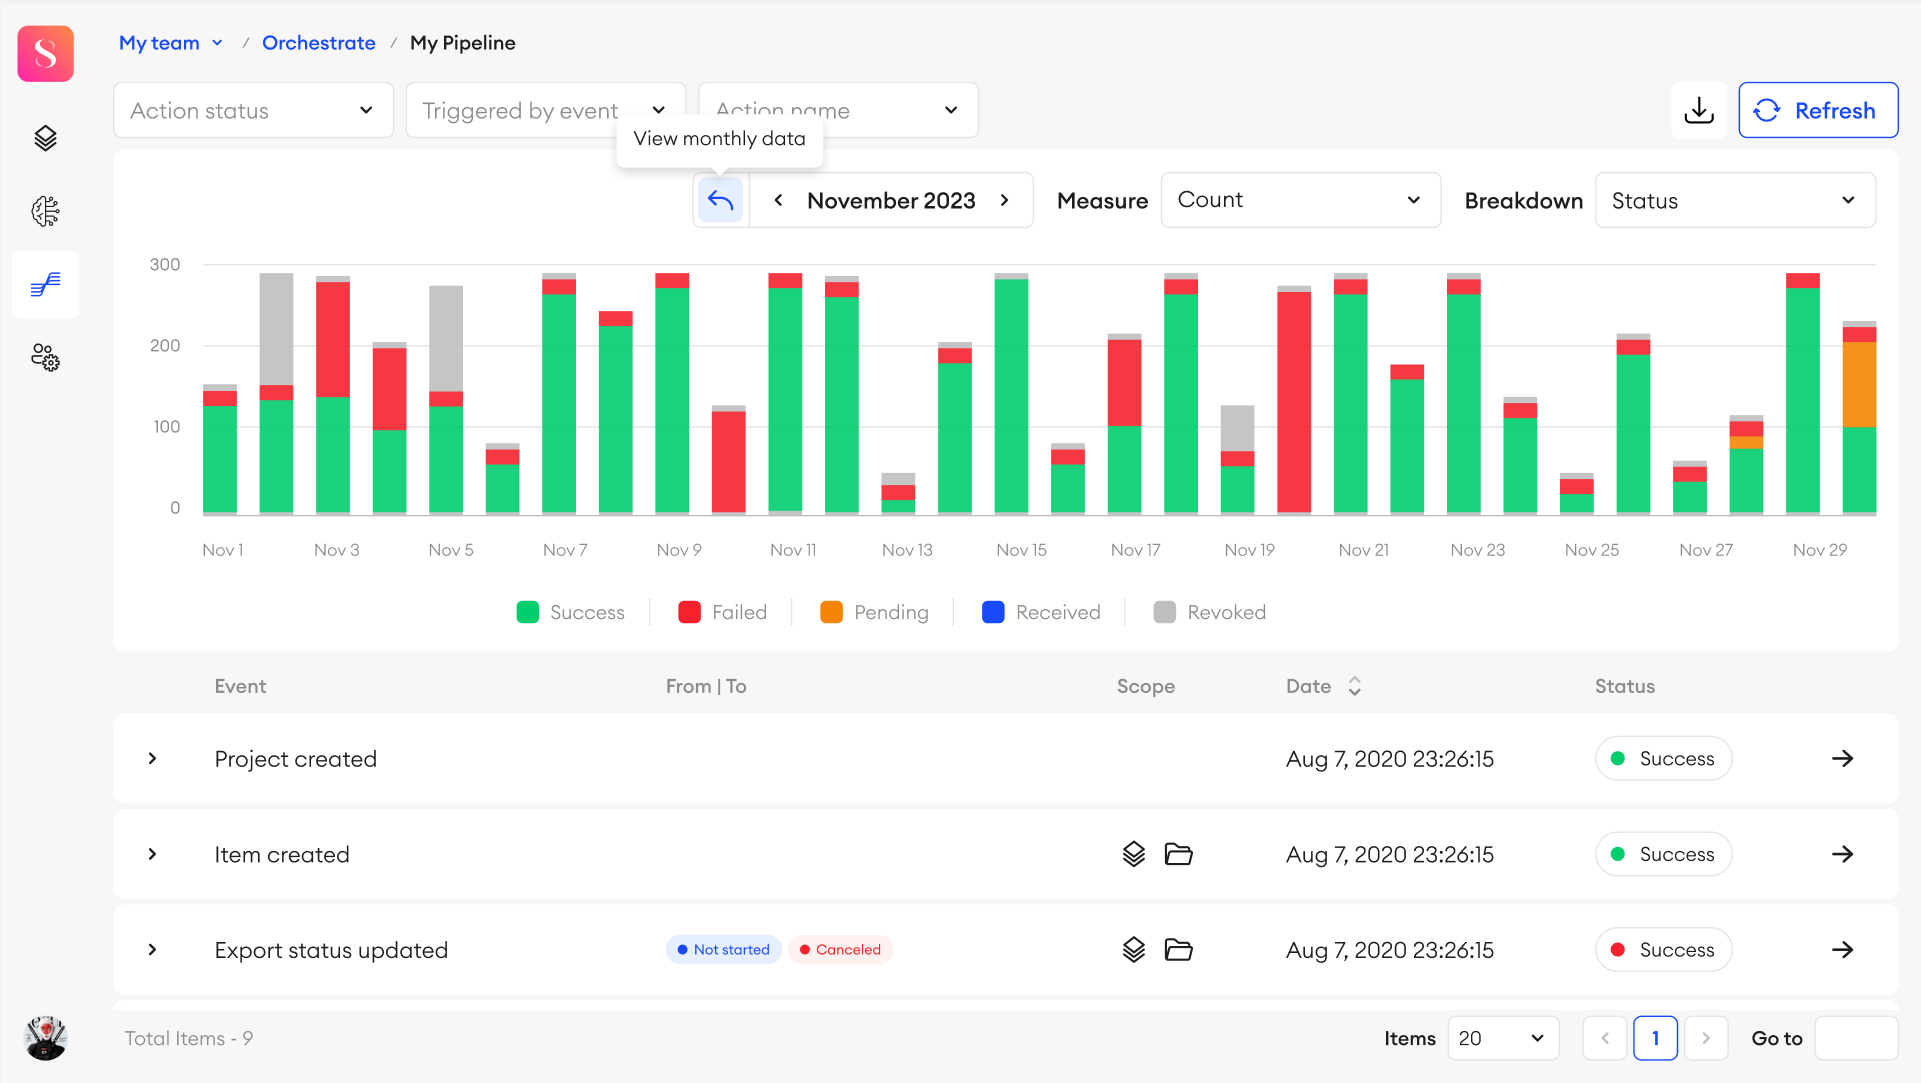
Task: Navigate to Orchestrate in the breadcrumb
Action: pyautogui.click(x=318, y=43)
